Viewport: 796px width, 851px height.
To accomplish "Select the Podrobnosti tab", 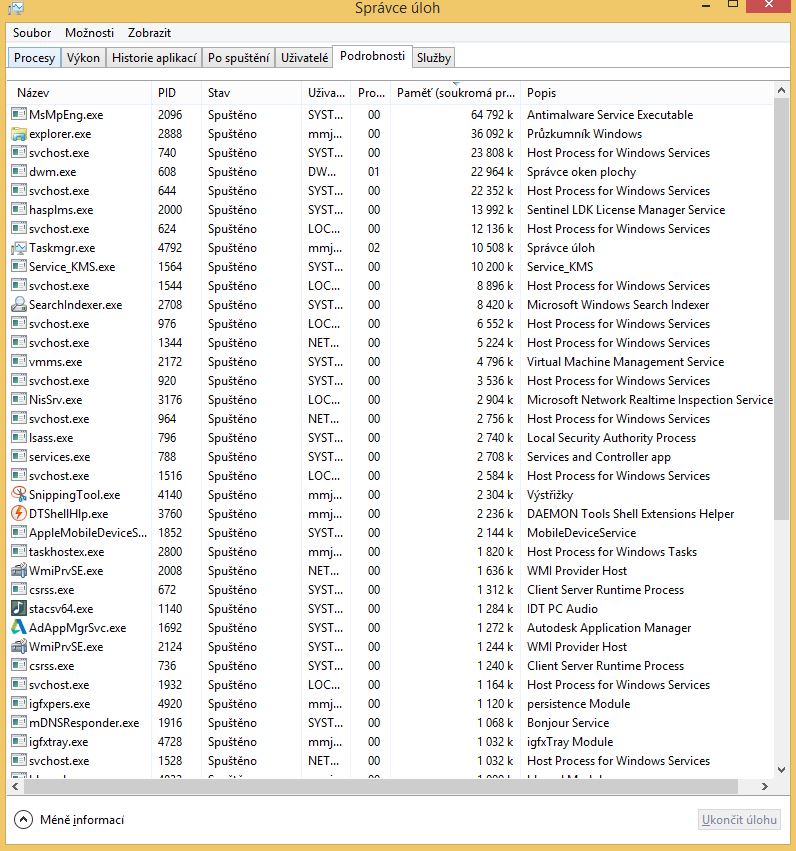I will coord(372,56).
